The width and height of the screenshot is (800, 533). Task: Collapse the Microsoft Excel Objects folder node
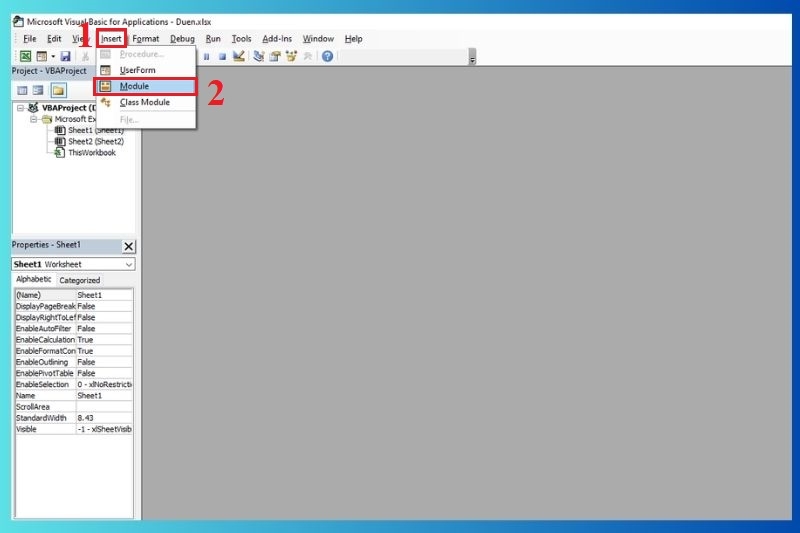point(33,119)
